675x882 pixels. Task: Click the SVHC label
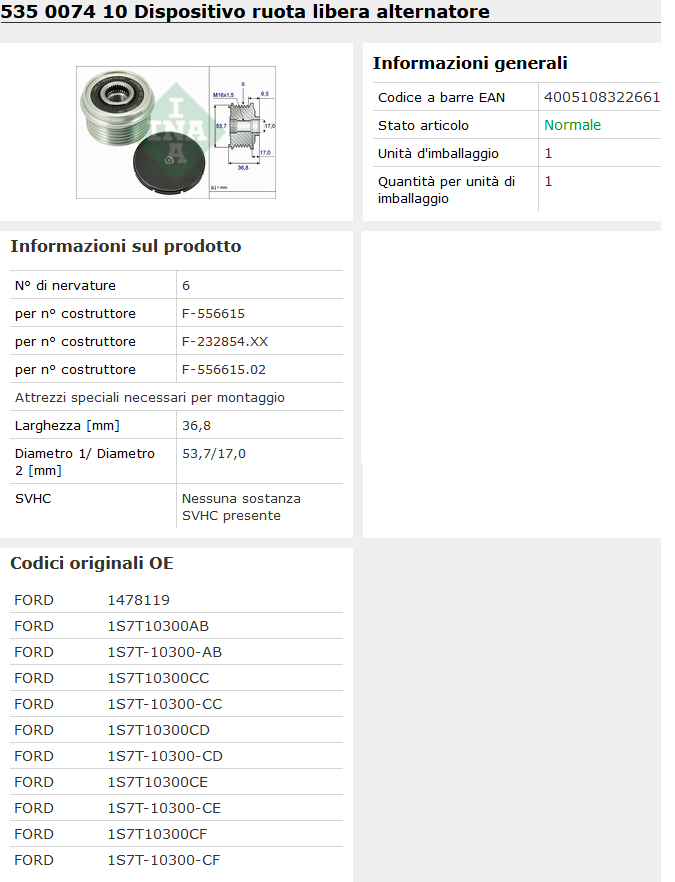(33, 498)
